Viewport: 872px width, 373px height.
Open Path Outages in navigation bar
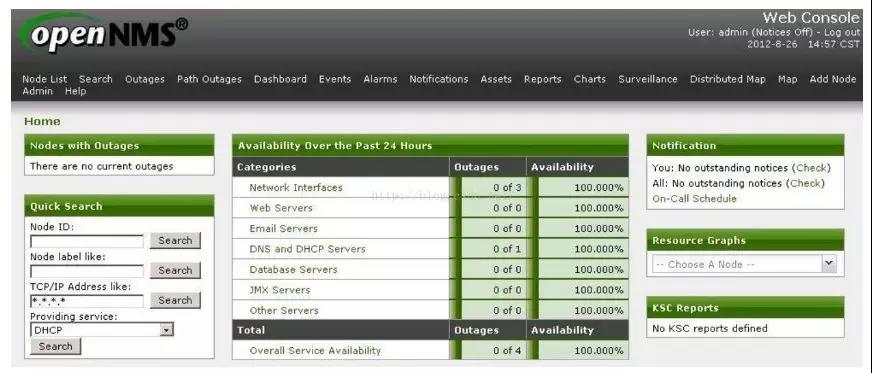pos(209,79)
